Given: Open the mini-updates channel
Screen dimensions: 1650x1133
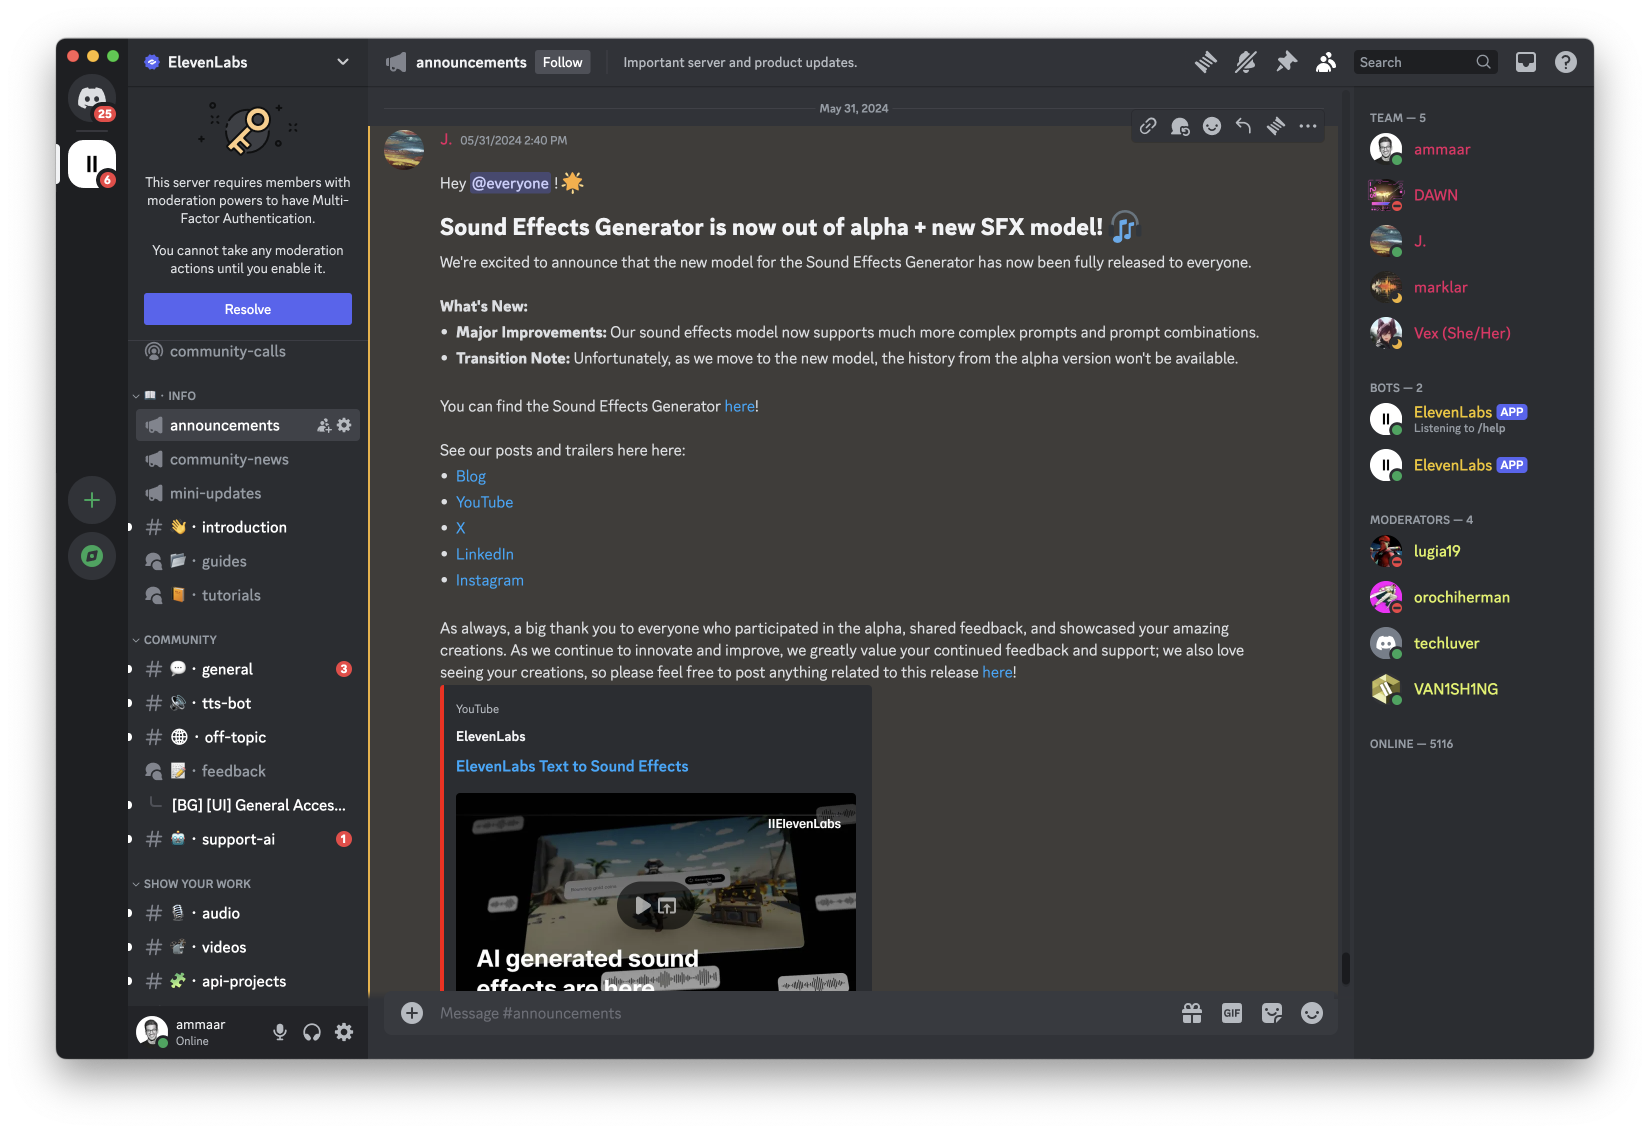Looking at the screenshot, I should click(248, 494).
